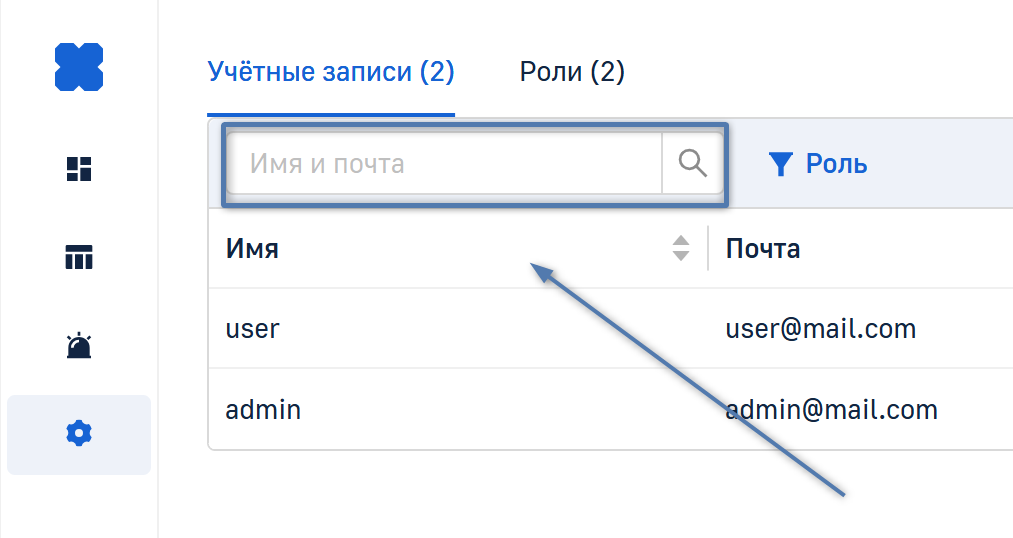Click the Имя column header
Viewport: 1013px width, 538px height.
[x=253, y=248]
